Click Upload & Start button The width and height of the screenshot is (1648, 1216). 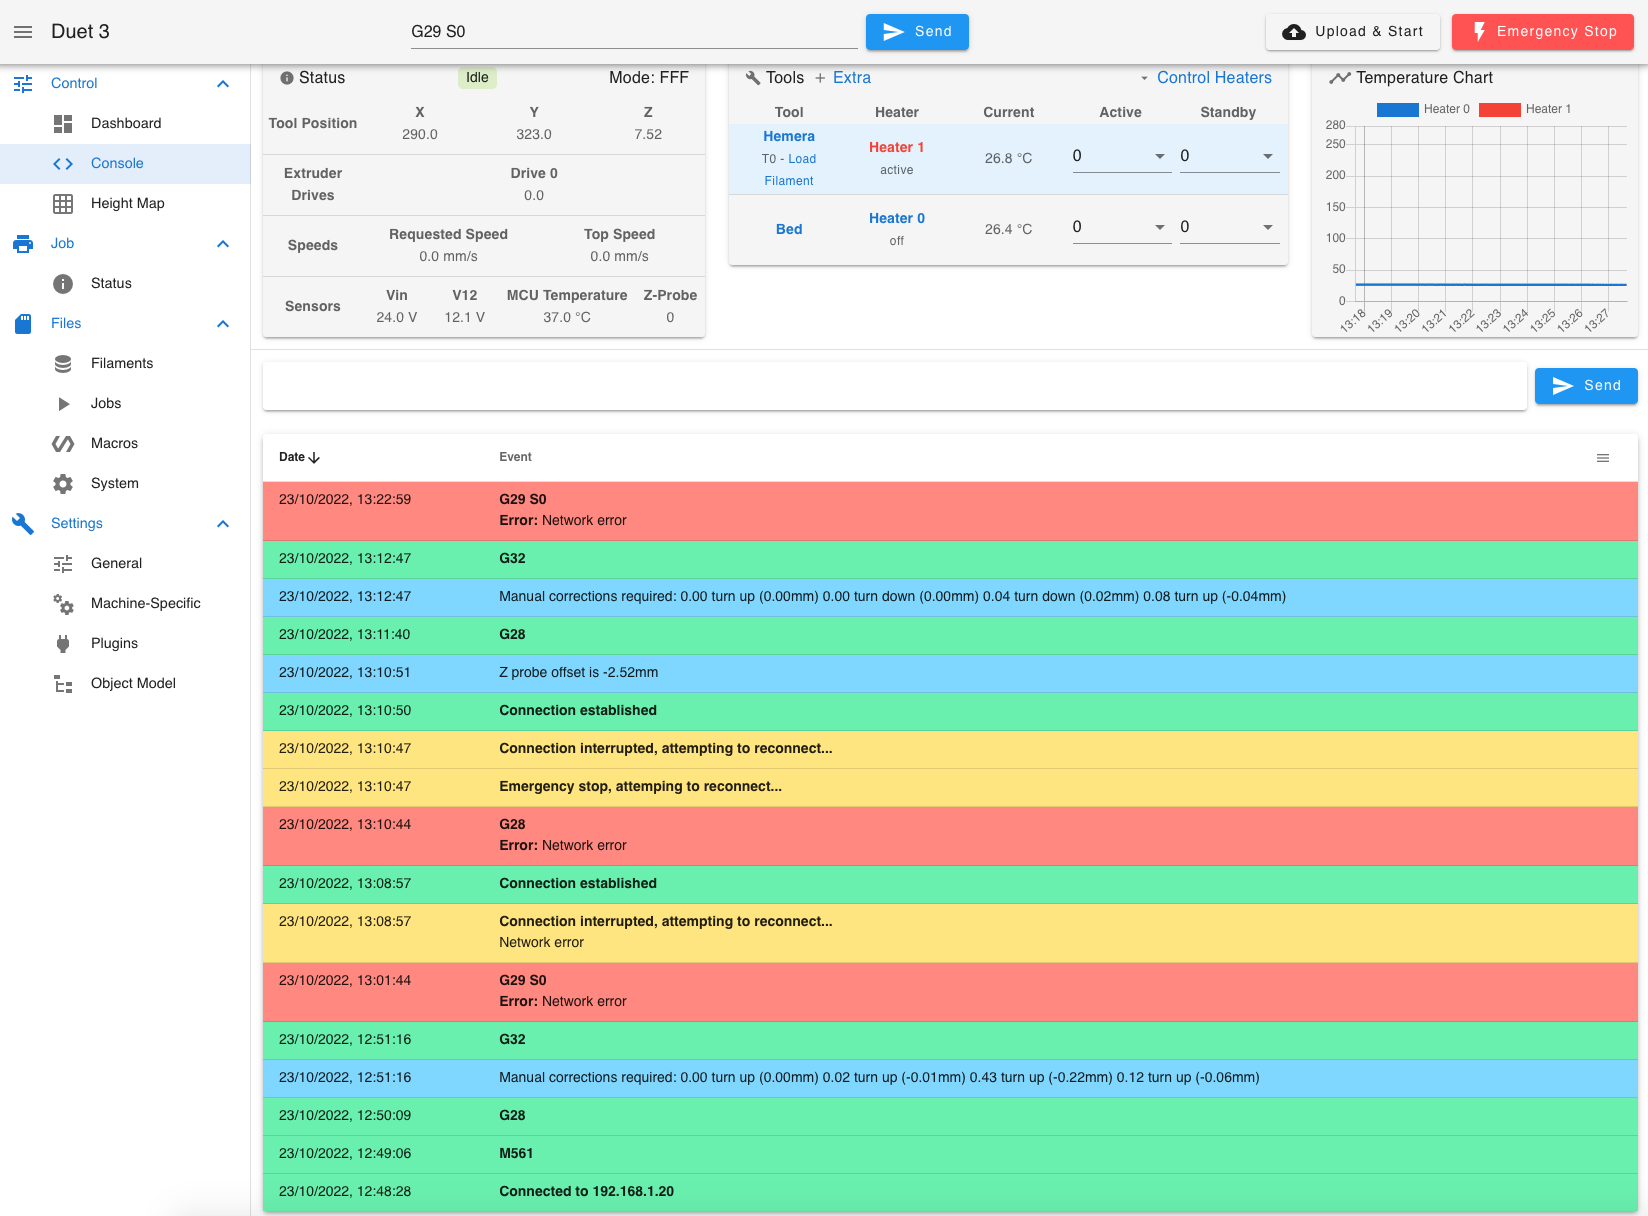[1352, 32]
